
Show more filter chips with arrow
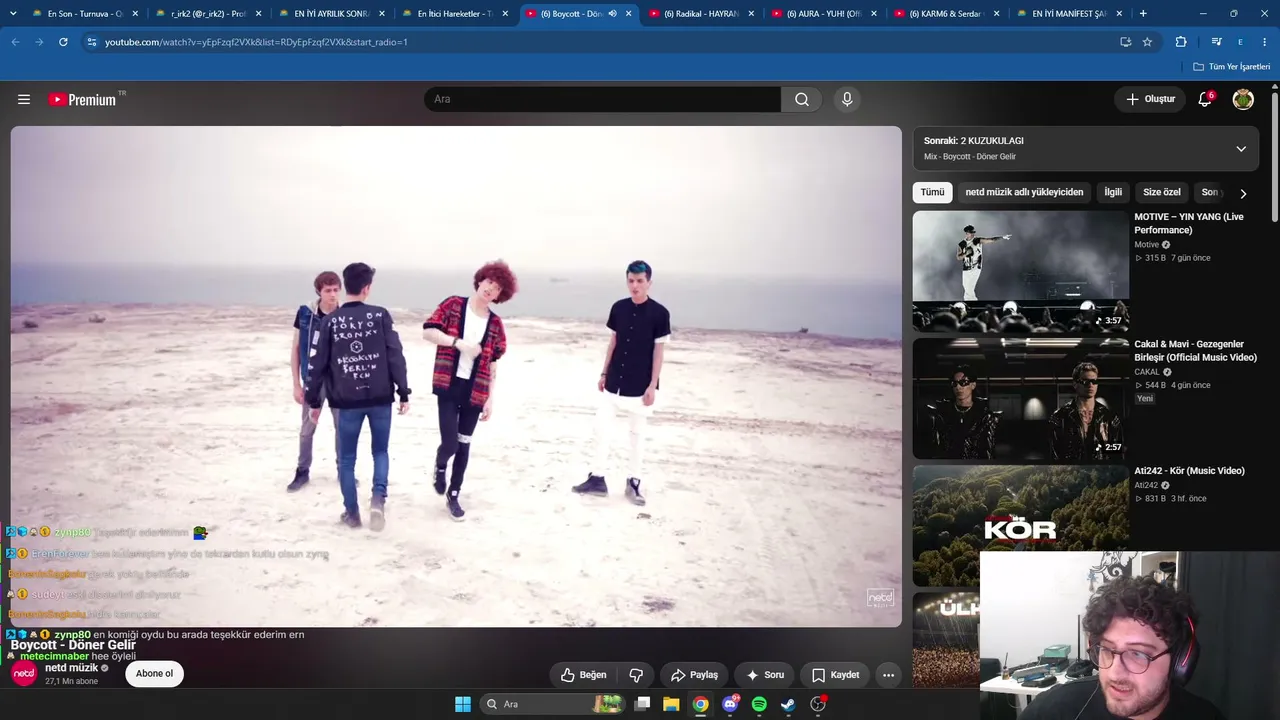point(1243,193)
